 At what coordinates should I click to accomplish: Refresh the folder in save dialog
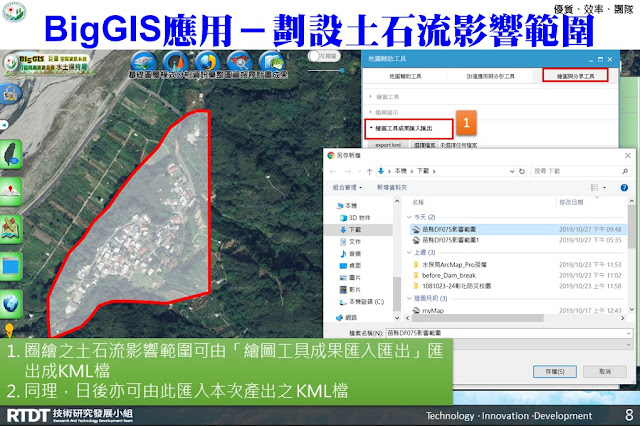[522, 171]
